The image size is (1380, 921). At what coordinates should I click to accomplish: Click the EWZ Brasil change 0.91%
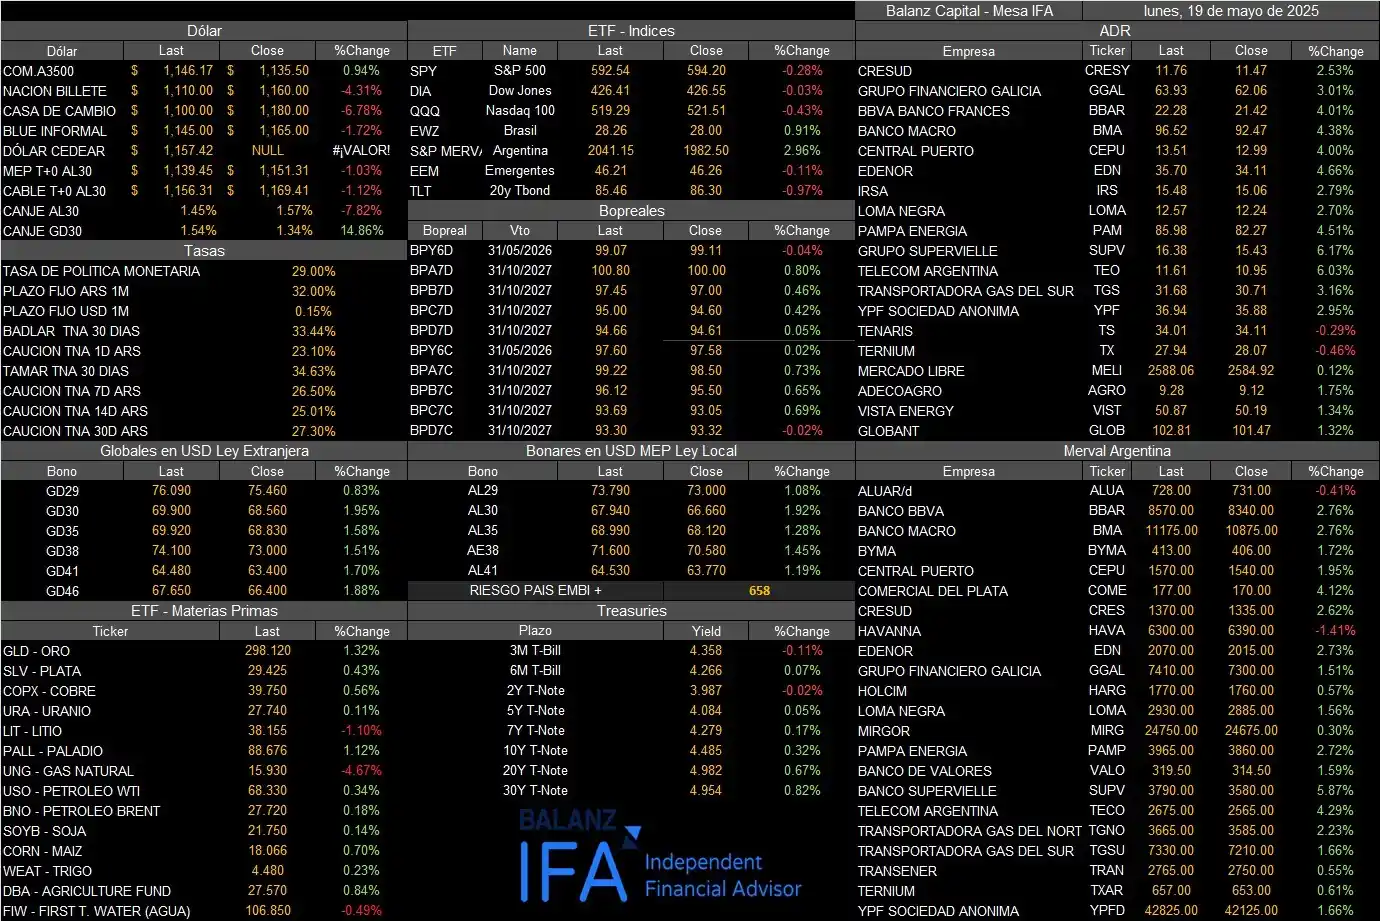(802, 131)
